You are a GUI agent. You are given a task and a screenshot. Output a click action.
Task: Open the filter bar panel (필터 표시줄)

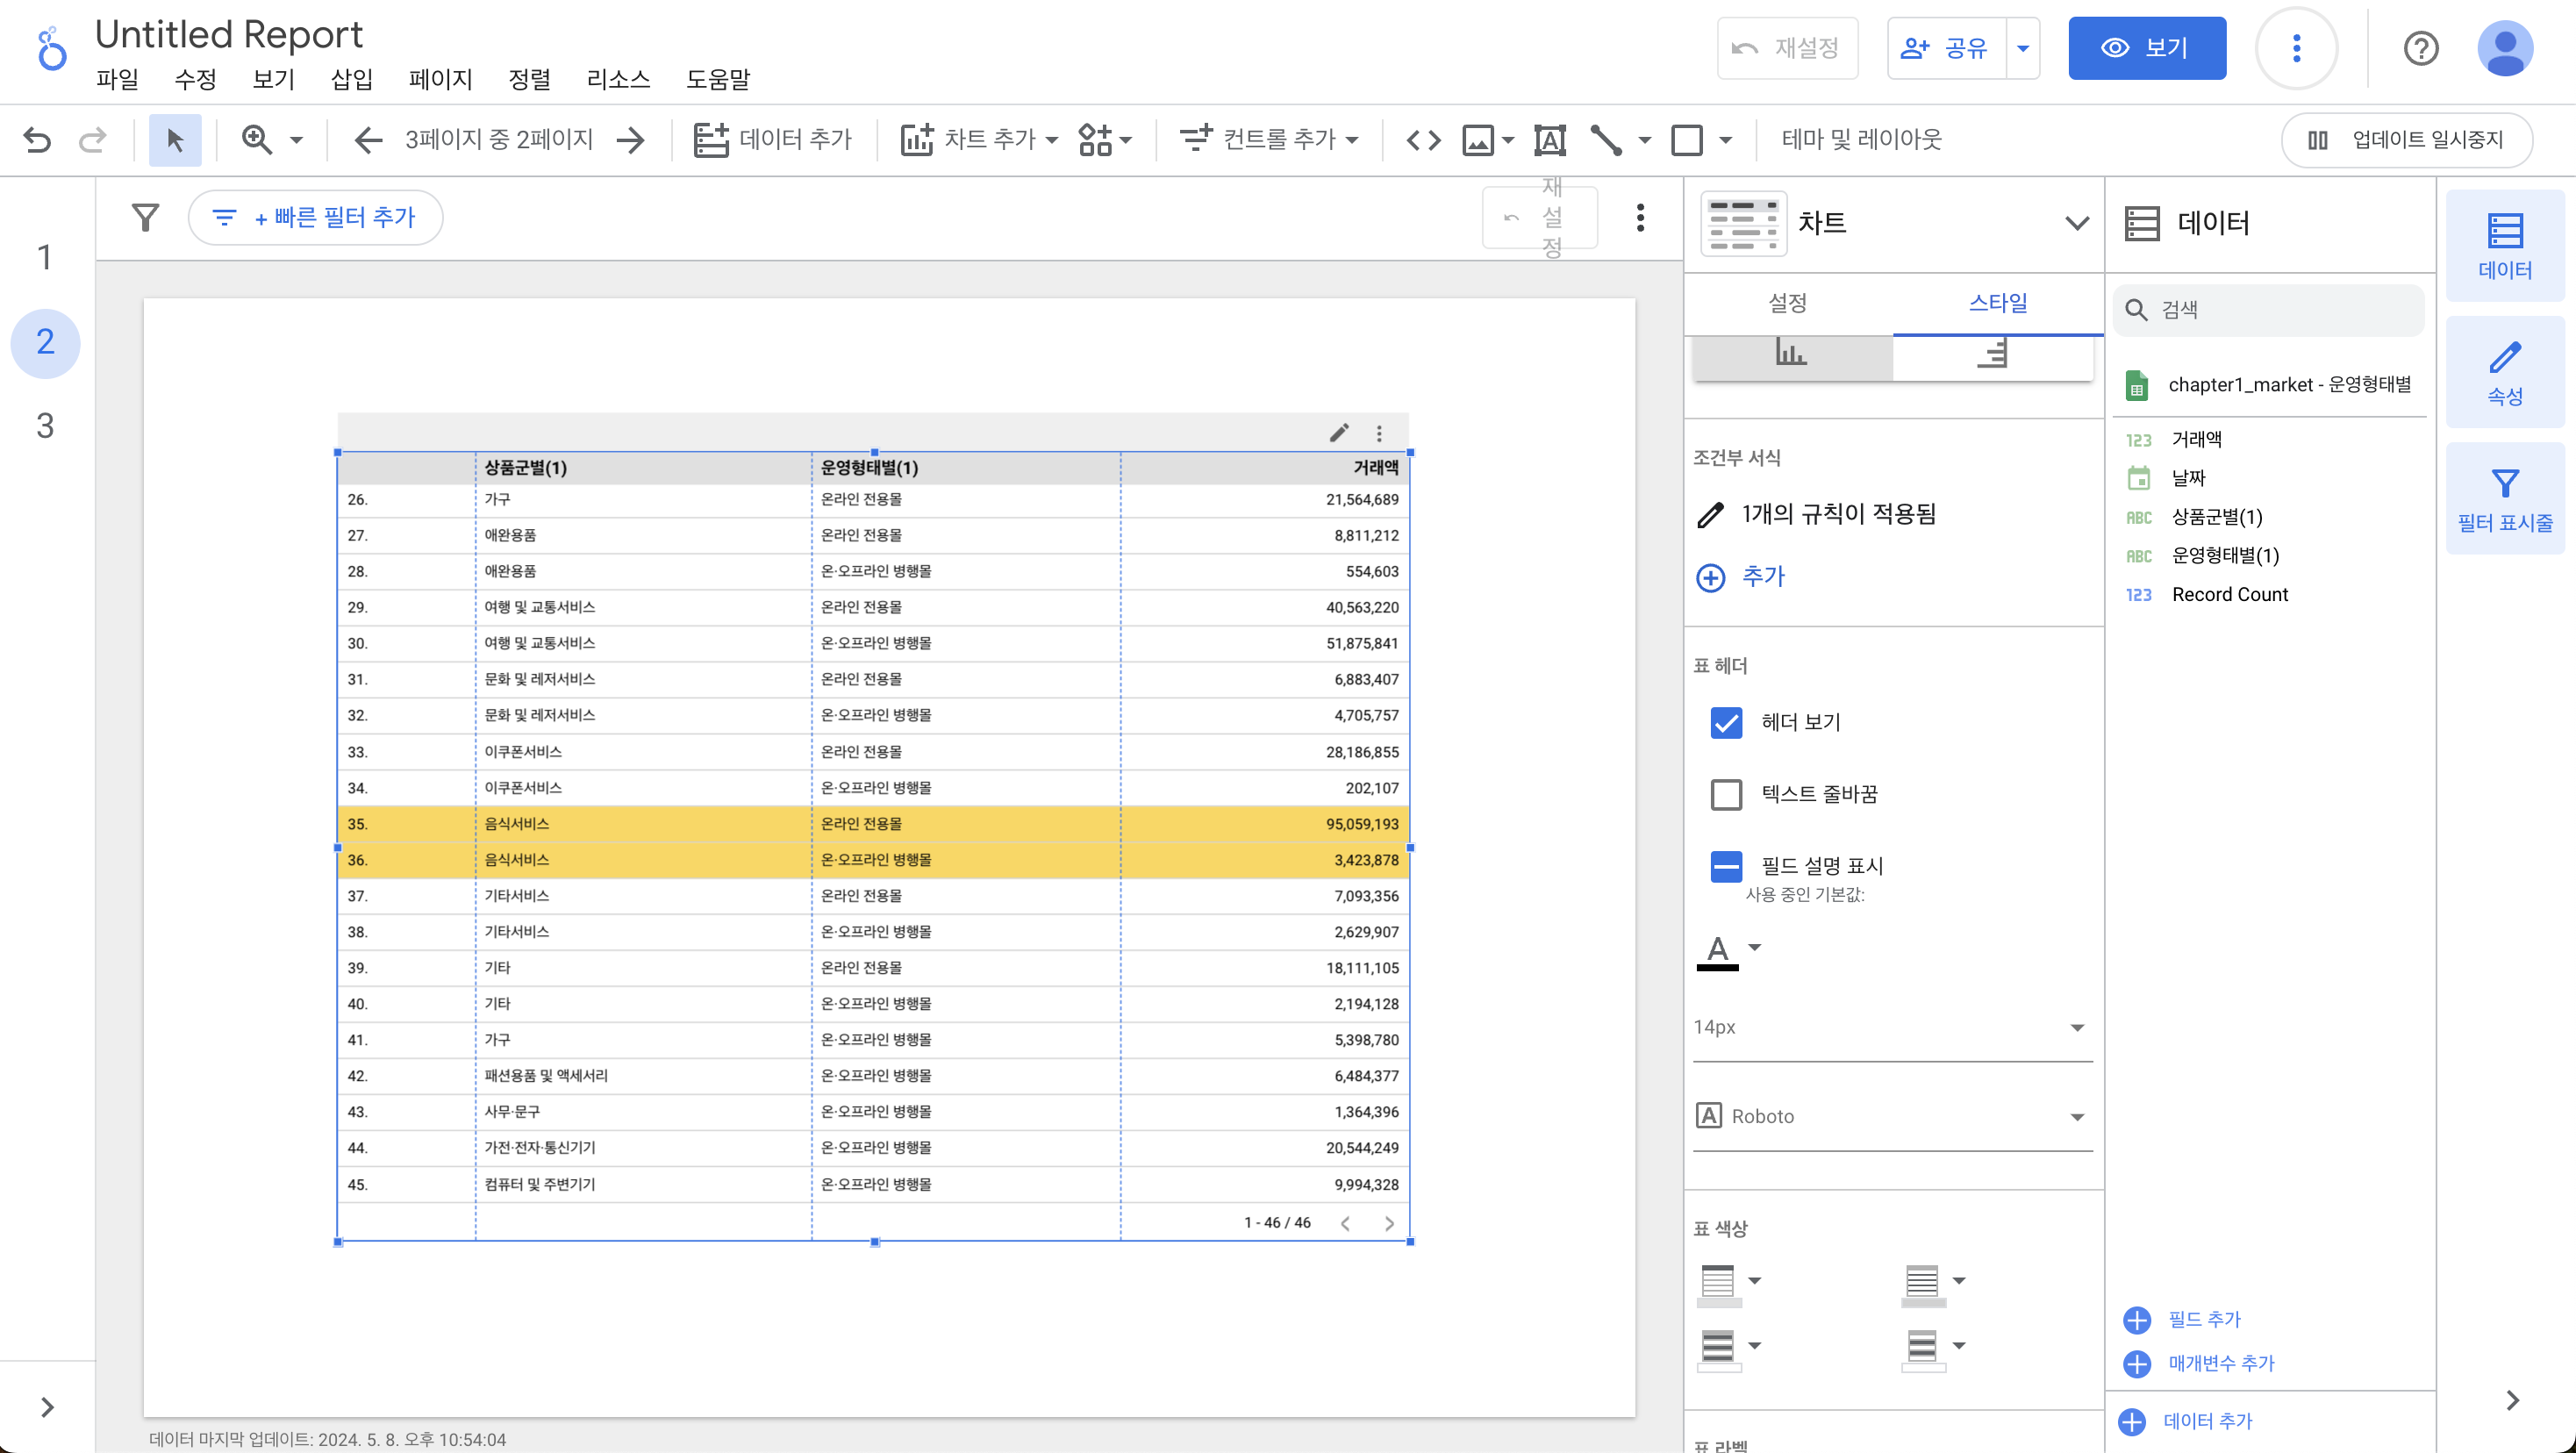[x=2504, y=498]
